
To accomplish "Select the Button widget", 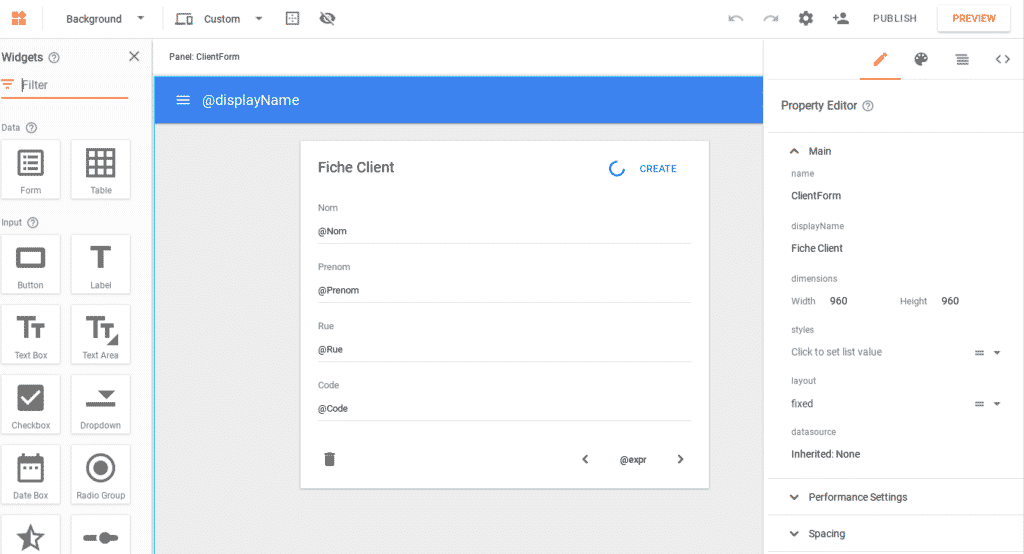I will tap(31, 264).
